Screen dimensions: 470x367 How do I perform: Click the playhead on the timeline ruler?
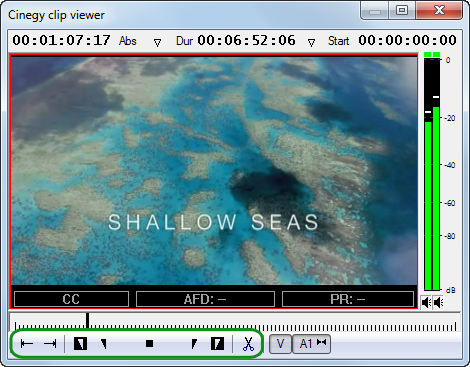pyautogui.click(x=87, y=321)
